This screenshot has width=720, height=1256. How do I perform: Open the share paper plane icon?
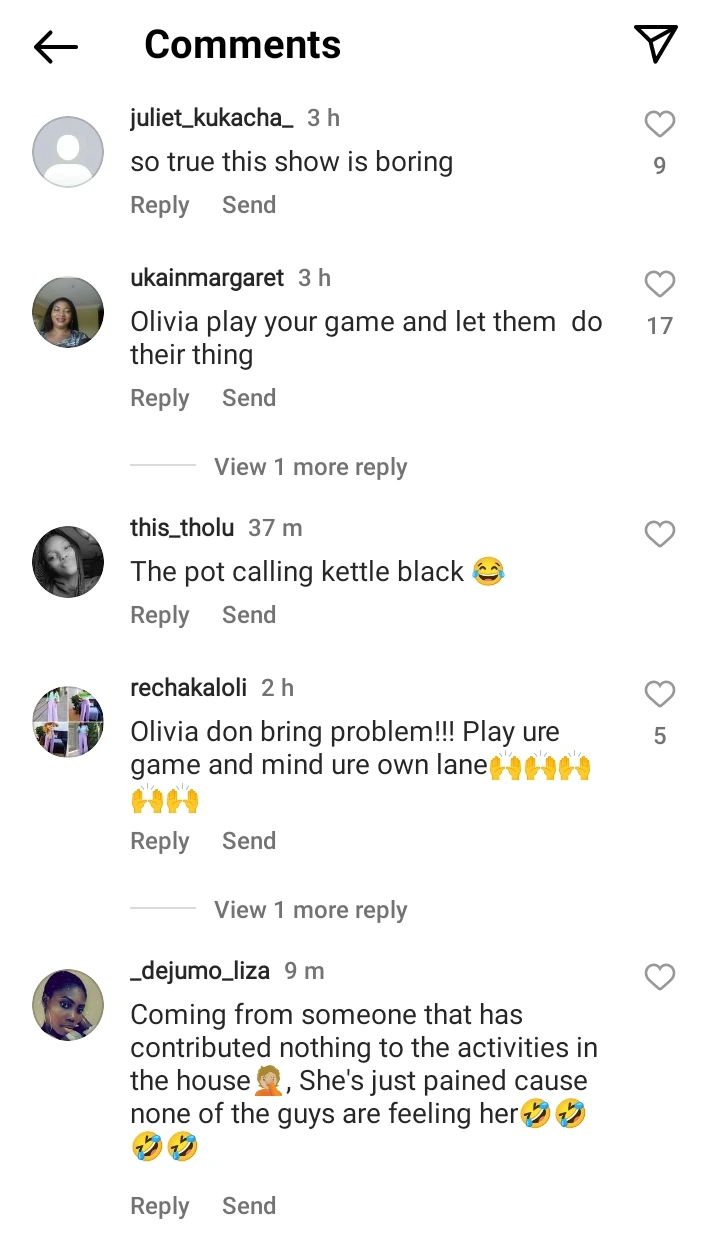(x=656, y=44)
